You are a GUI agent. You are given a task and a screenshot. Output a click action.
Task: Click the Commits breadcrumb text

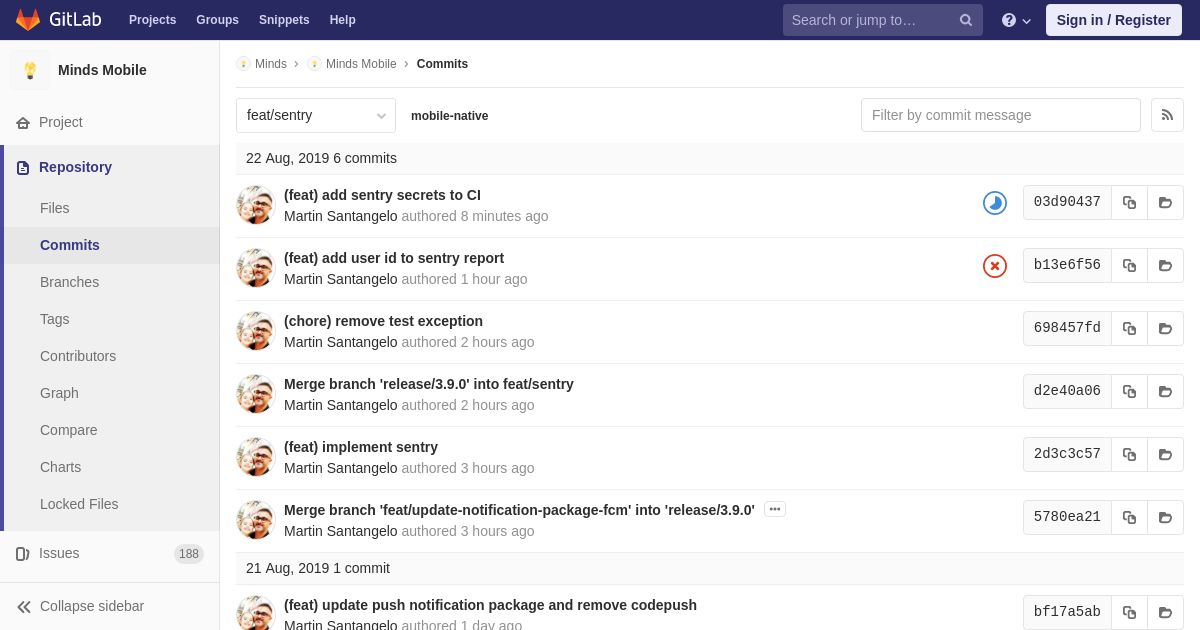(442, 64)
